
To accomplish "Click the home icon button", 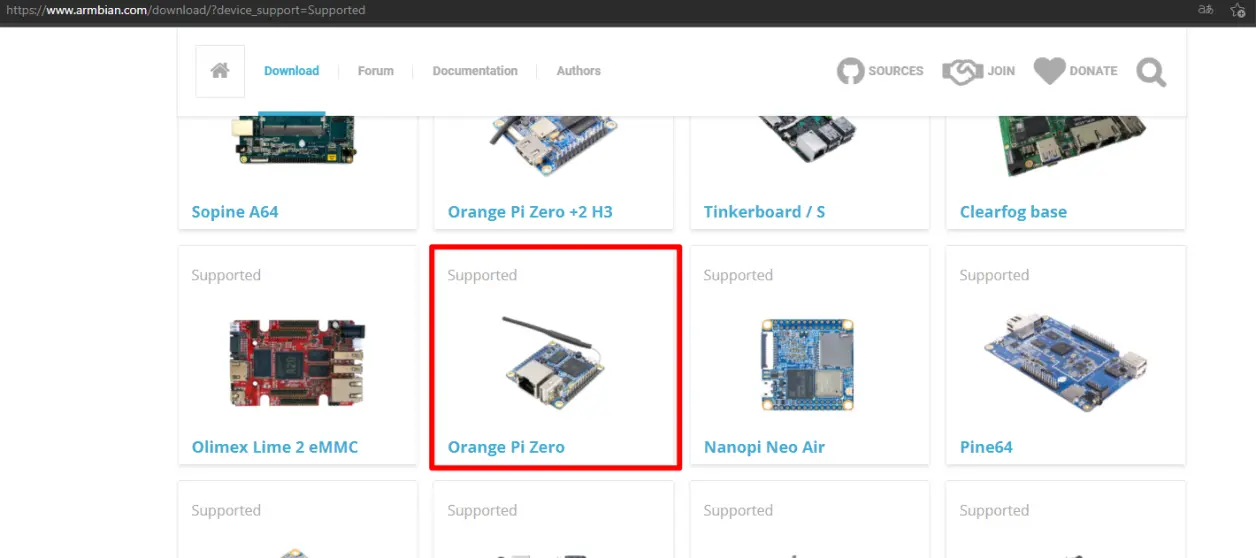I will pyautogui.click(x=220, y=71).
